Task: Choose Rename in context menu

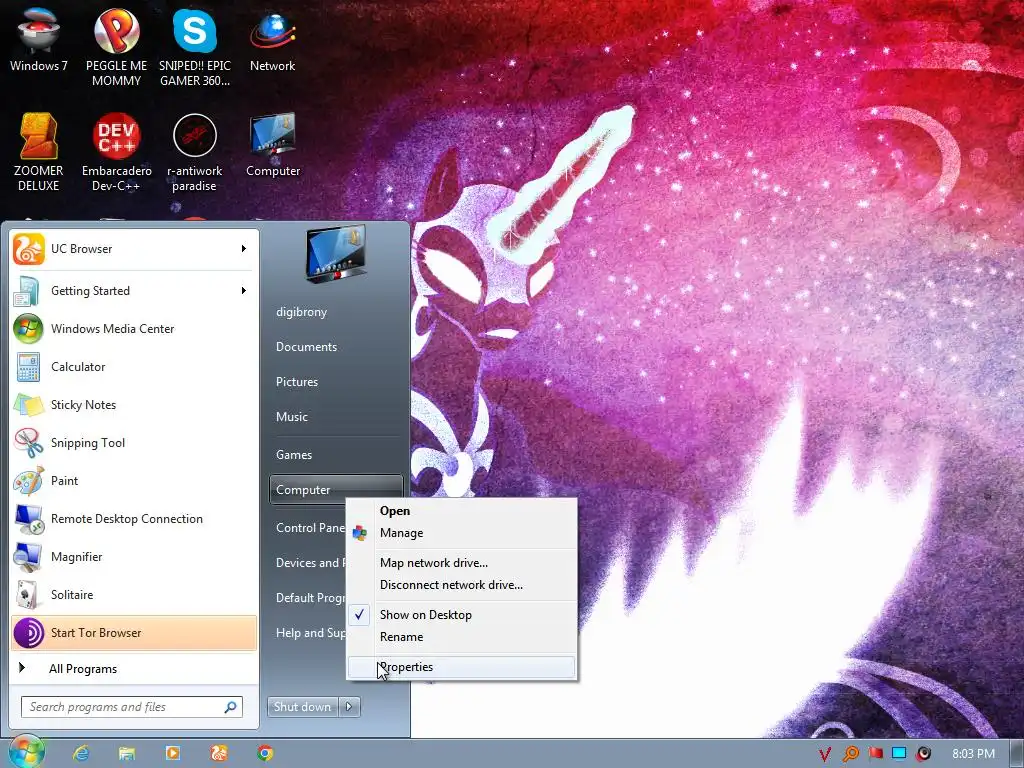Action: [461, 637]
